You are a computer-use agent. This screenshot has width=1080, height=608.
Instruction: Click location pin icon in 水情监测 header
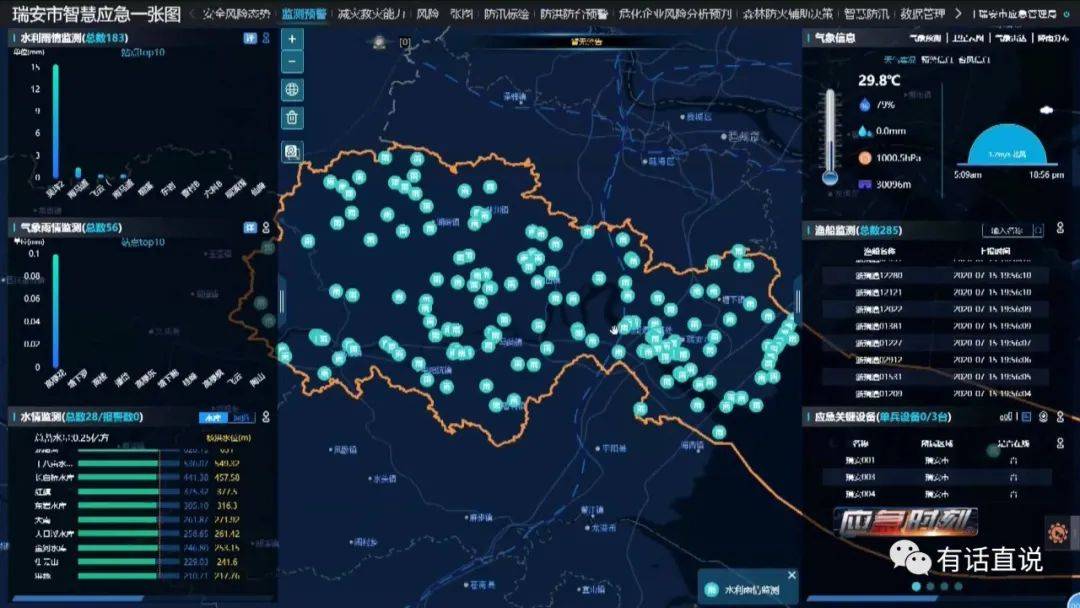266,417
